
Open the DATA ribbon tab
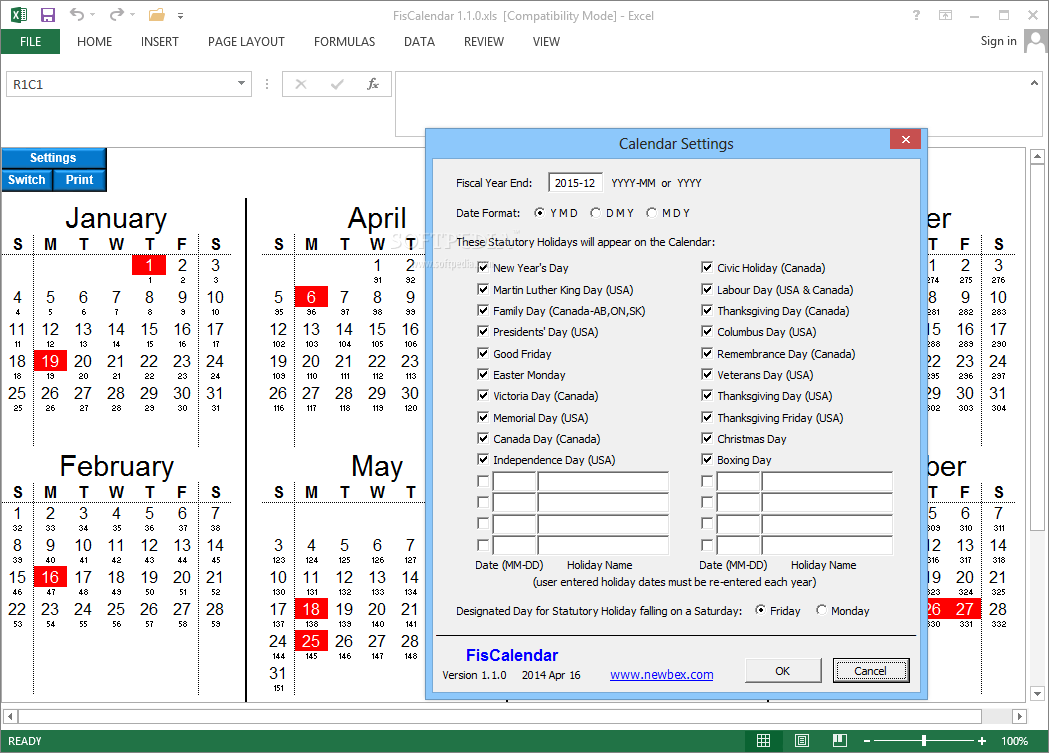pyautogui.click(x=419, y=41)
